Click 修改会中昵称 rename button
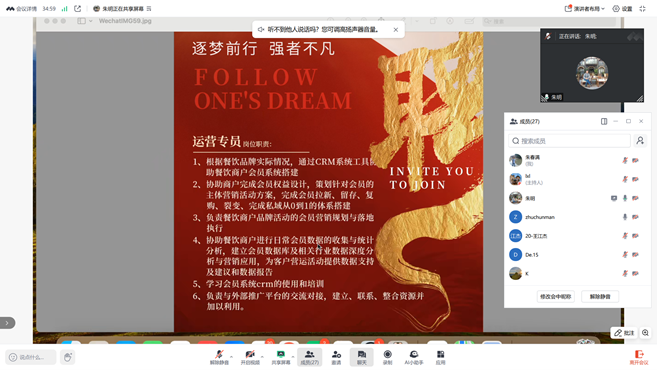Viewport: 657px width, 370px height. [x=556, y=296]
